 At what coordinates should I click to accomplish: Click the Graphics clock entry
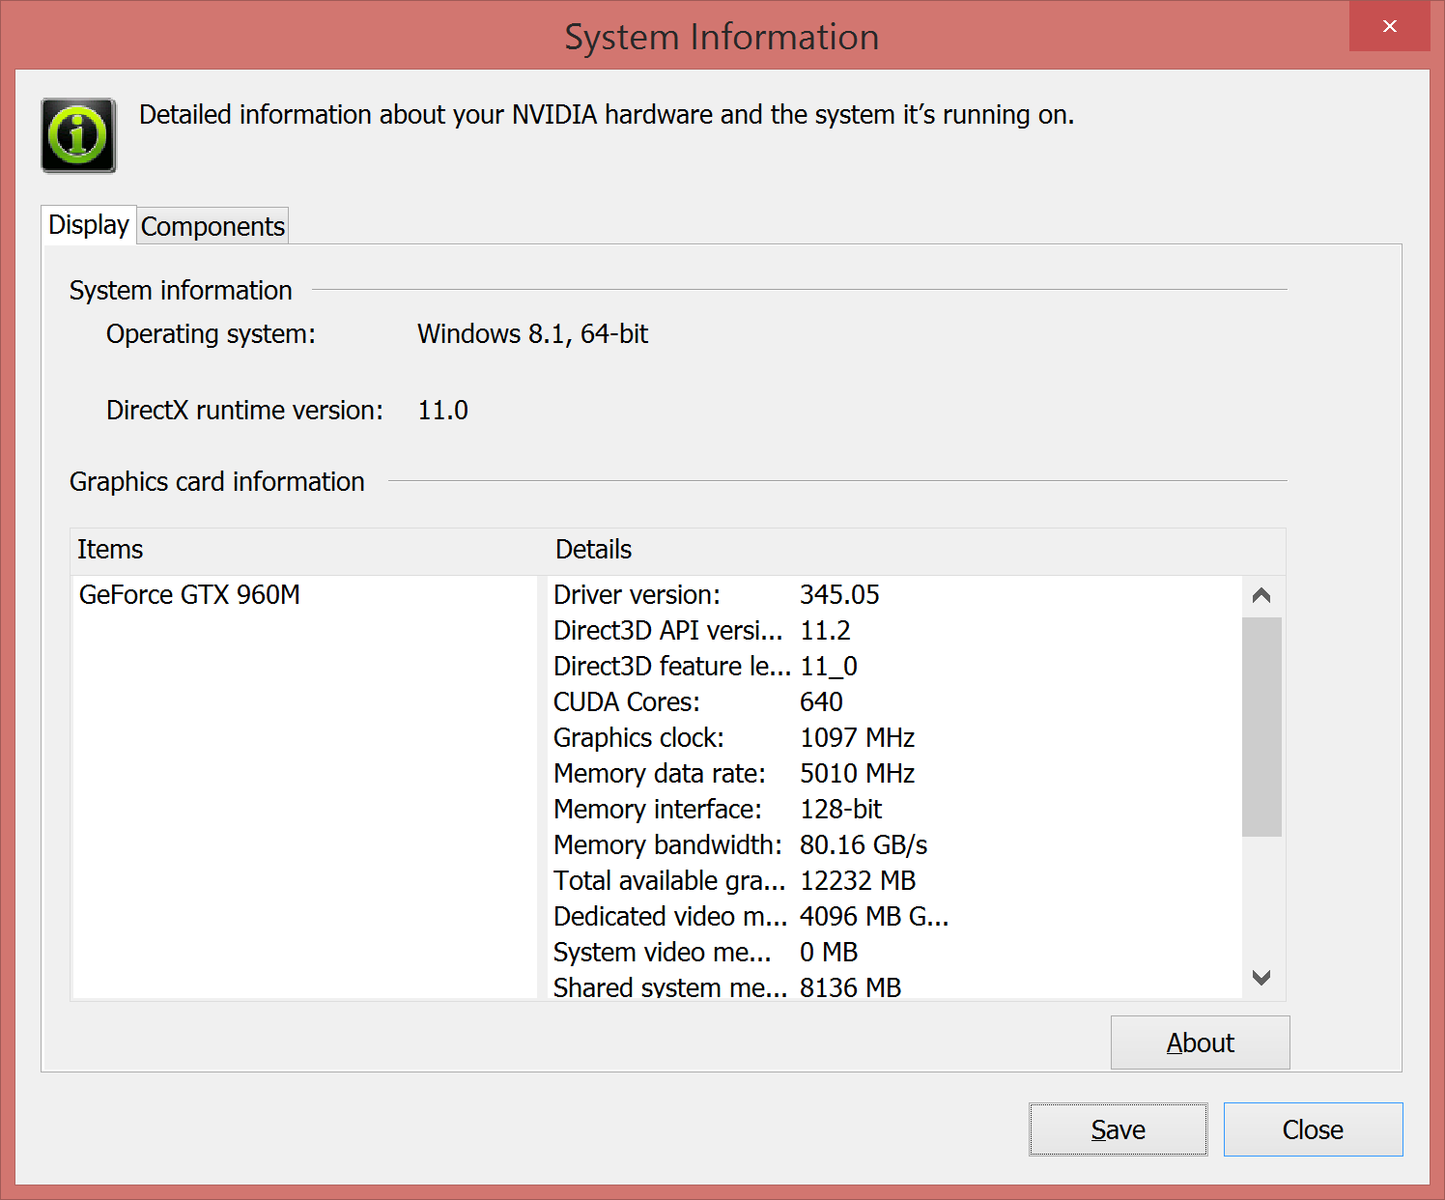[733, 738]
